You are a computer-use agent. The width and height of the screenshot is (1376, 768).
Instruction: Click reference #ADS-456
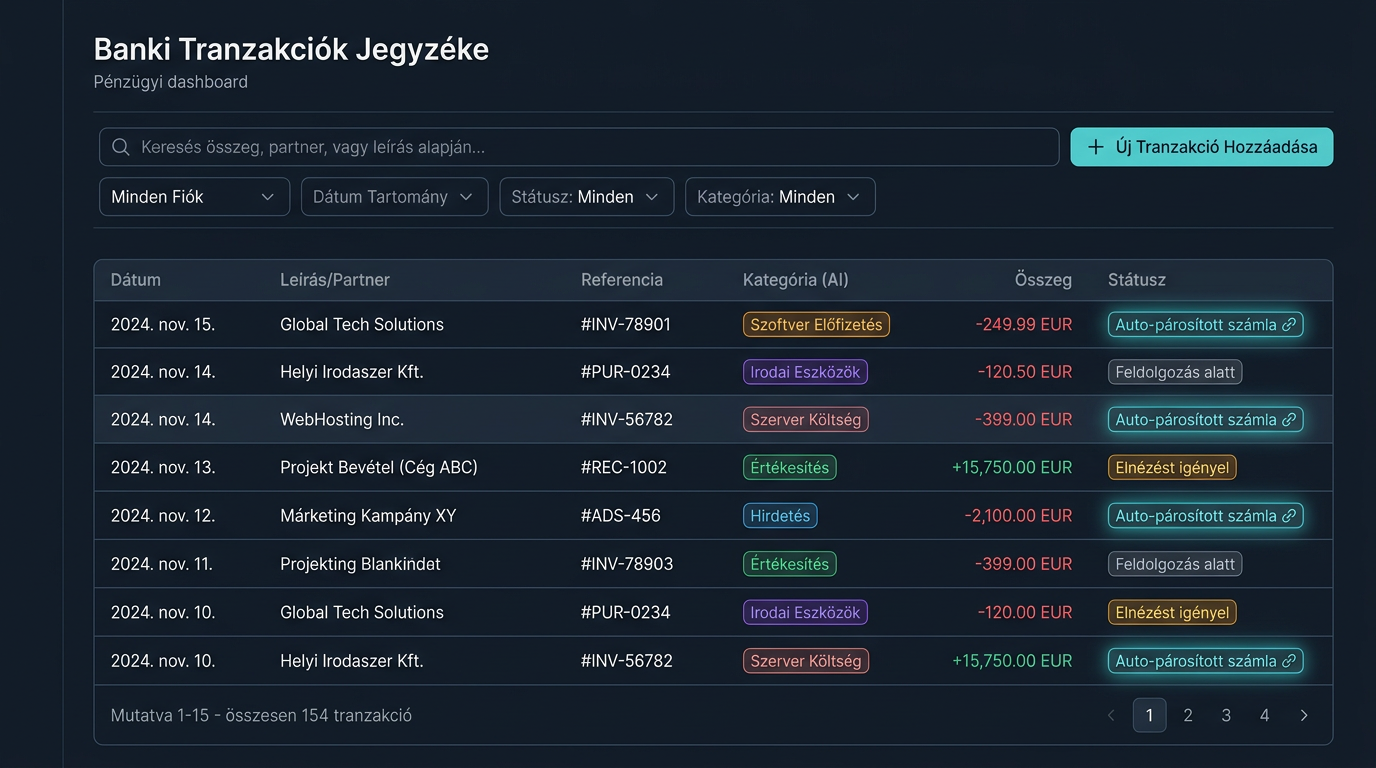(621, 516)
